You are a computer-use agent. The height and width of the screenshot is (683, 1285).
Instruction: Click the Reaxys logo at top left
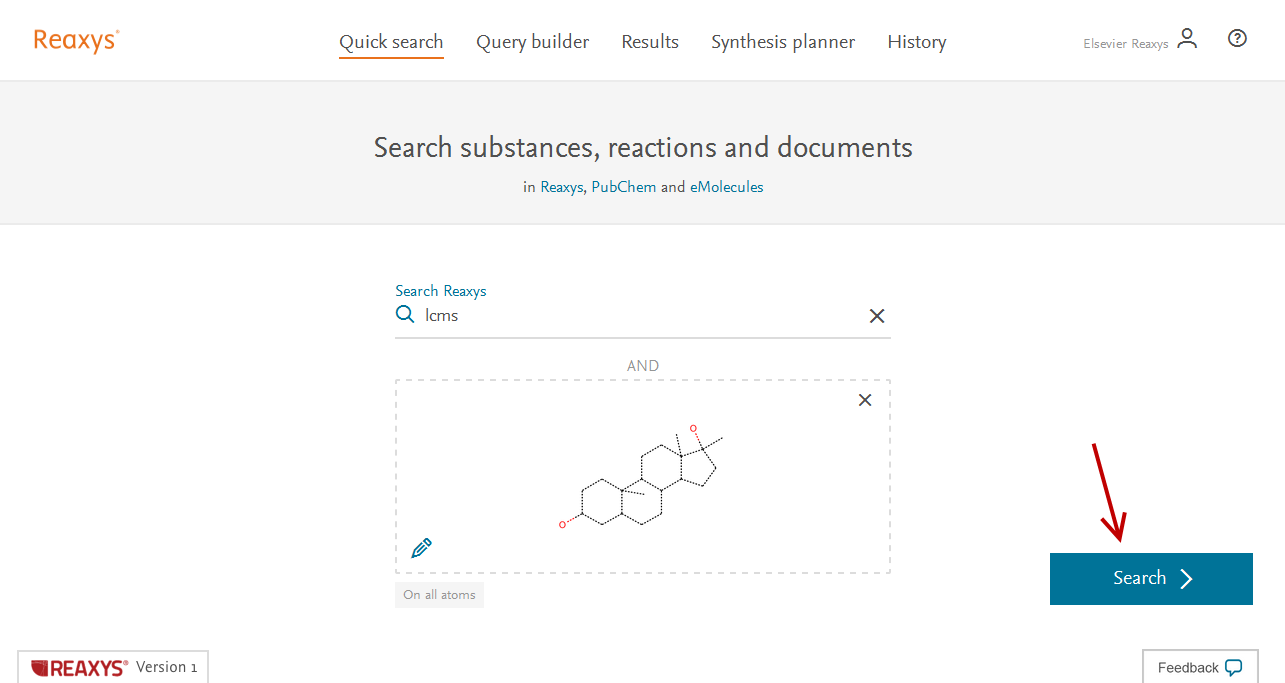coord(76,41)
